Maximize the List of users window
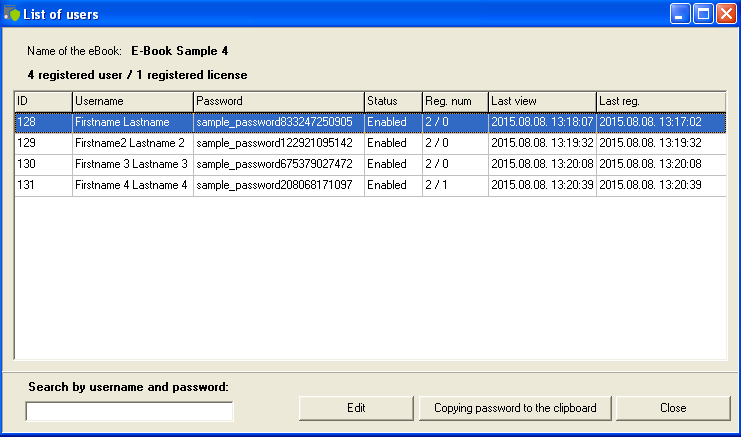This screenshot has width=741, height=437. click(702, 14)
